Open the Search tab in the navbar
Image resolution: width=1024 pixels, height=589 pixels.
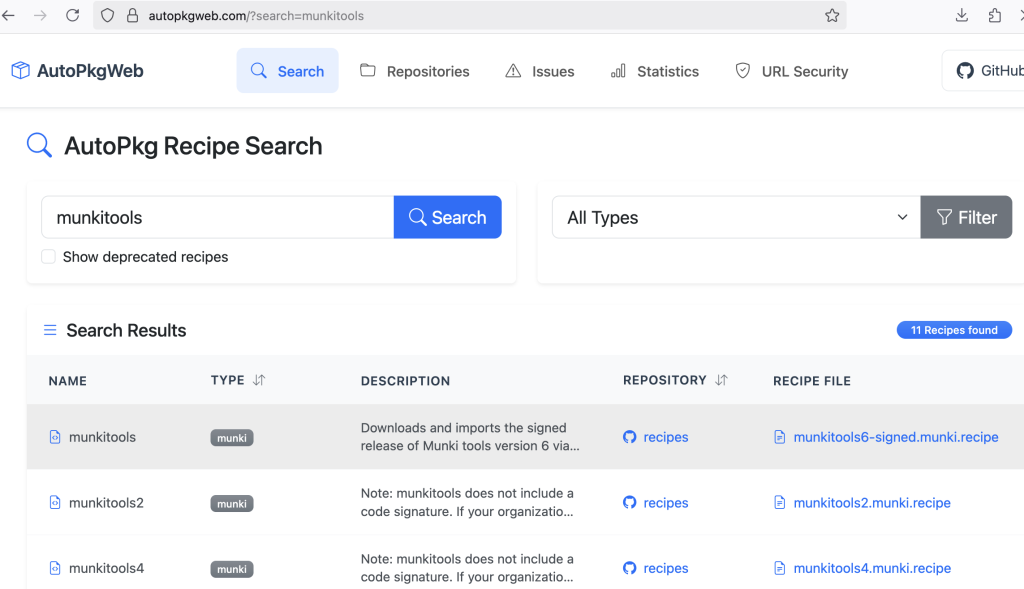[287, 71]
